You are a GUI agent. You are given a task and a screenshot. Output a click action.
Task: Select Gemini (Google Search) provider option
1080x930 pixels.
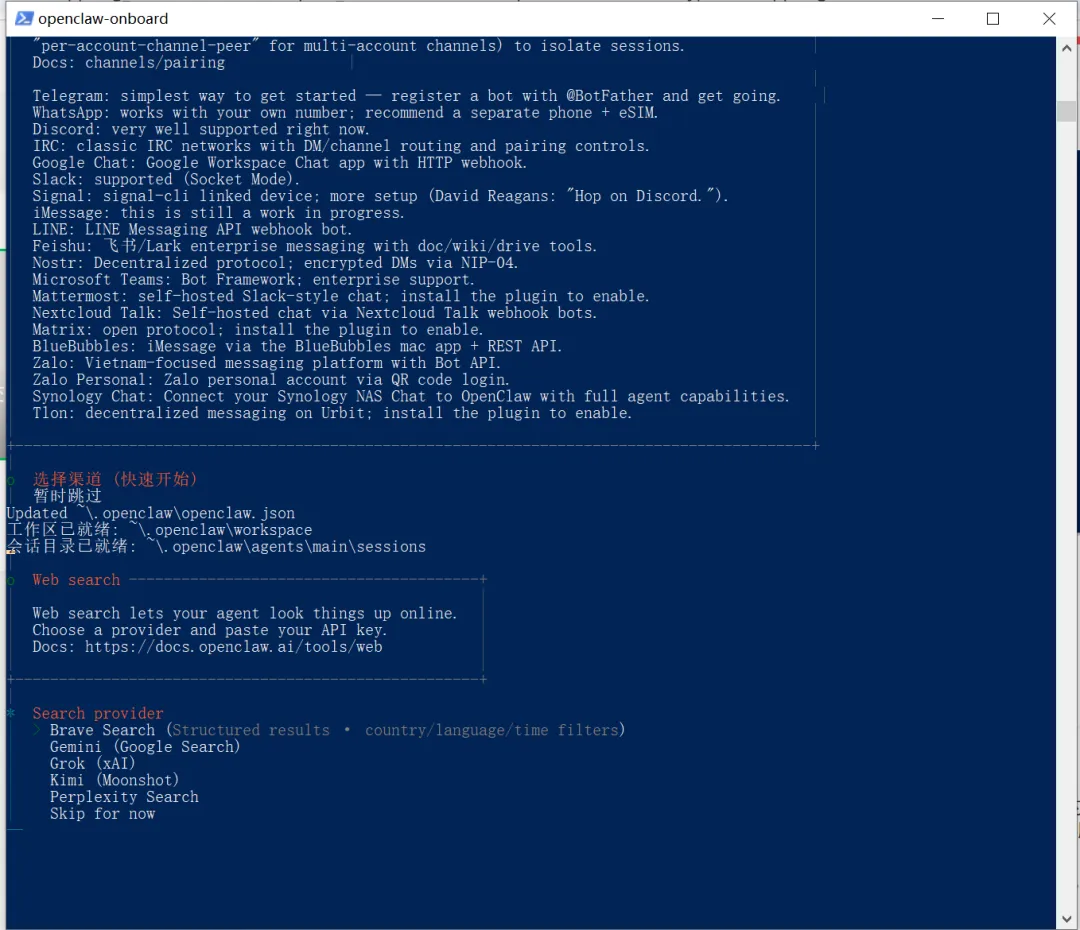[145, 747]
